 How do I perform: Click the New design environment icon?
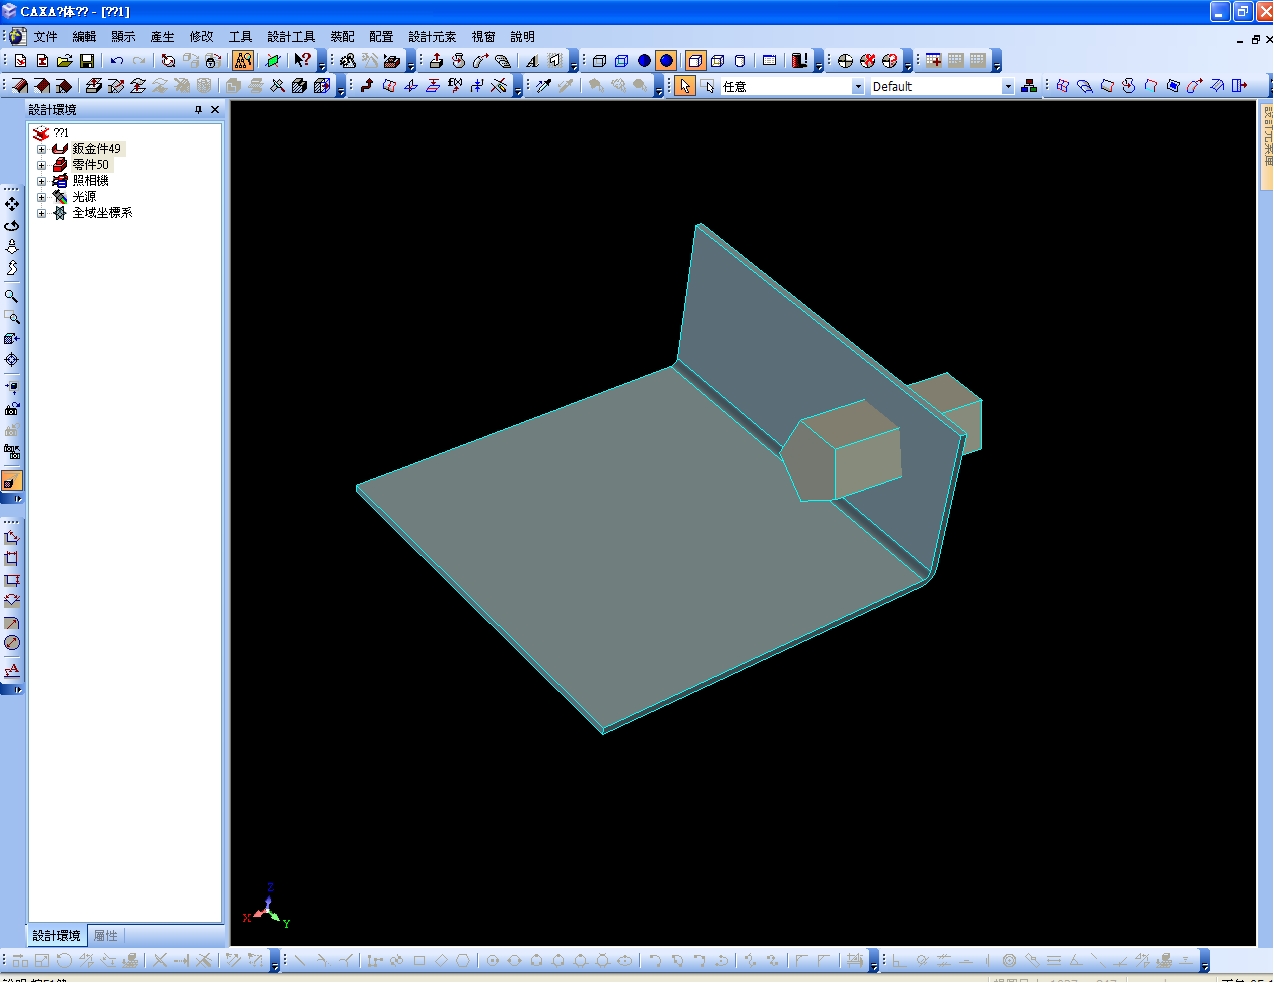pyautogui.click(x=20, y=61)
